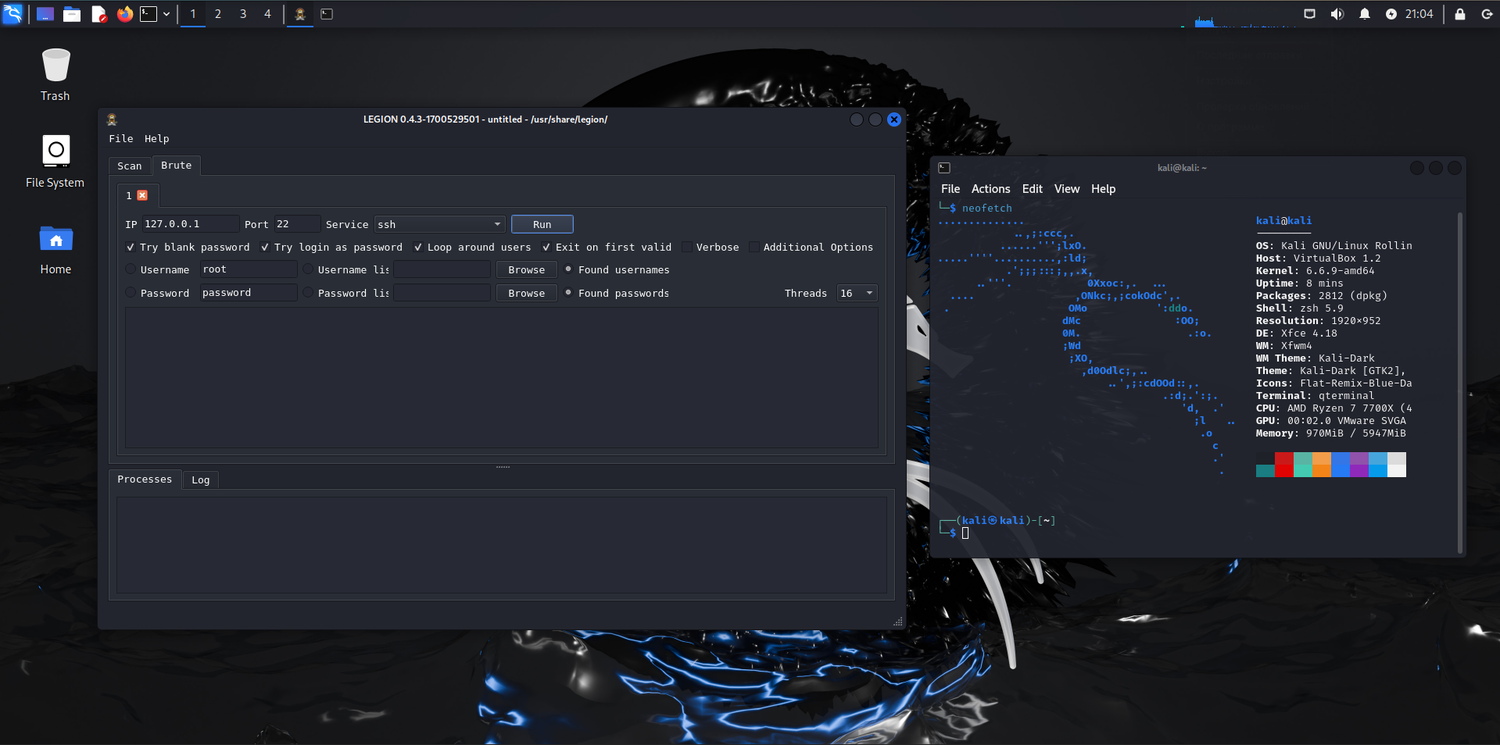Open the Edit menu in terminal
This screenshot has height=745, width=1500.
1032,189
